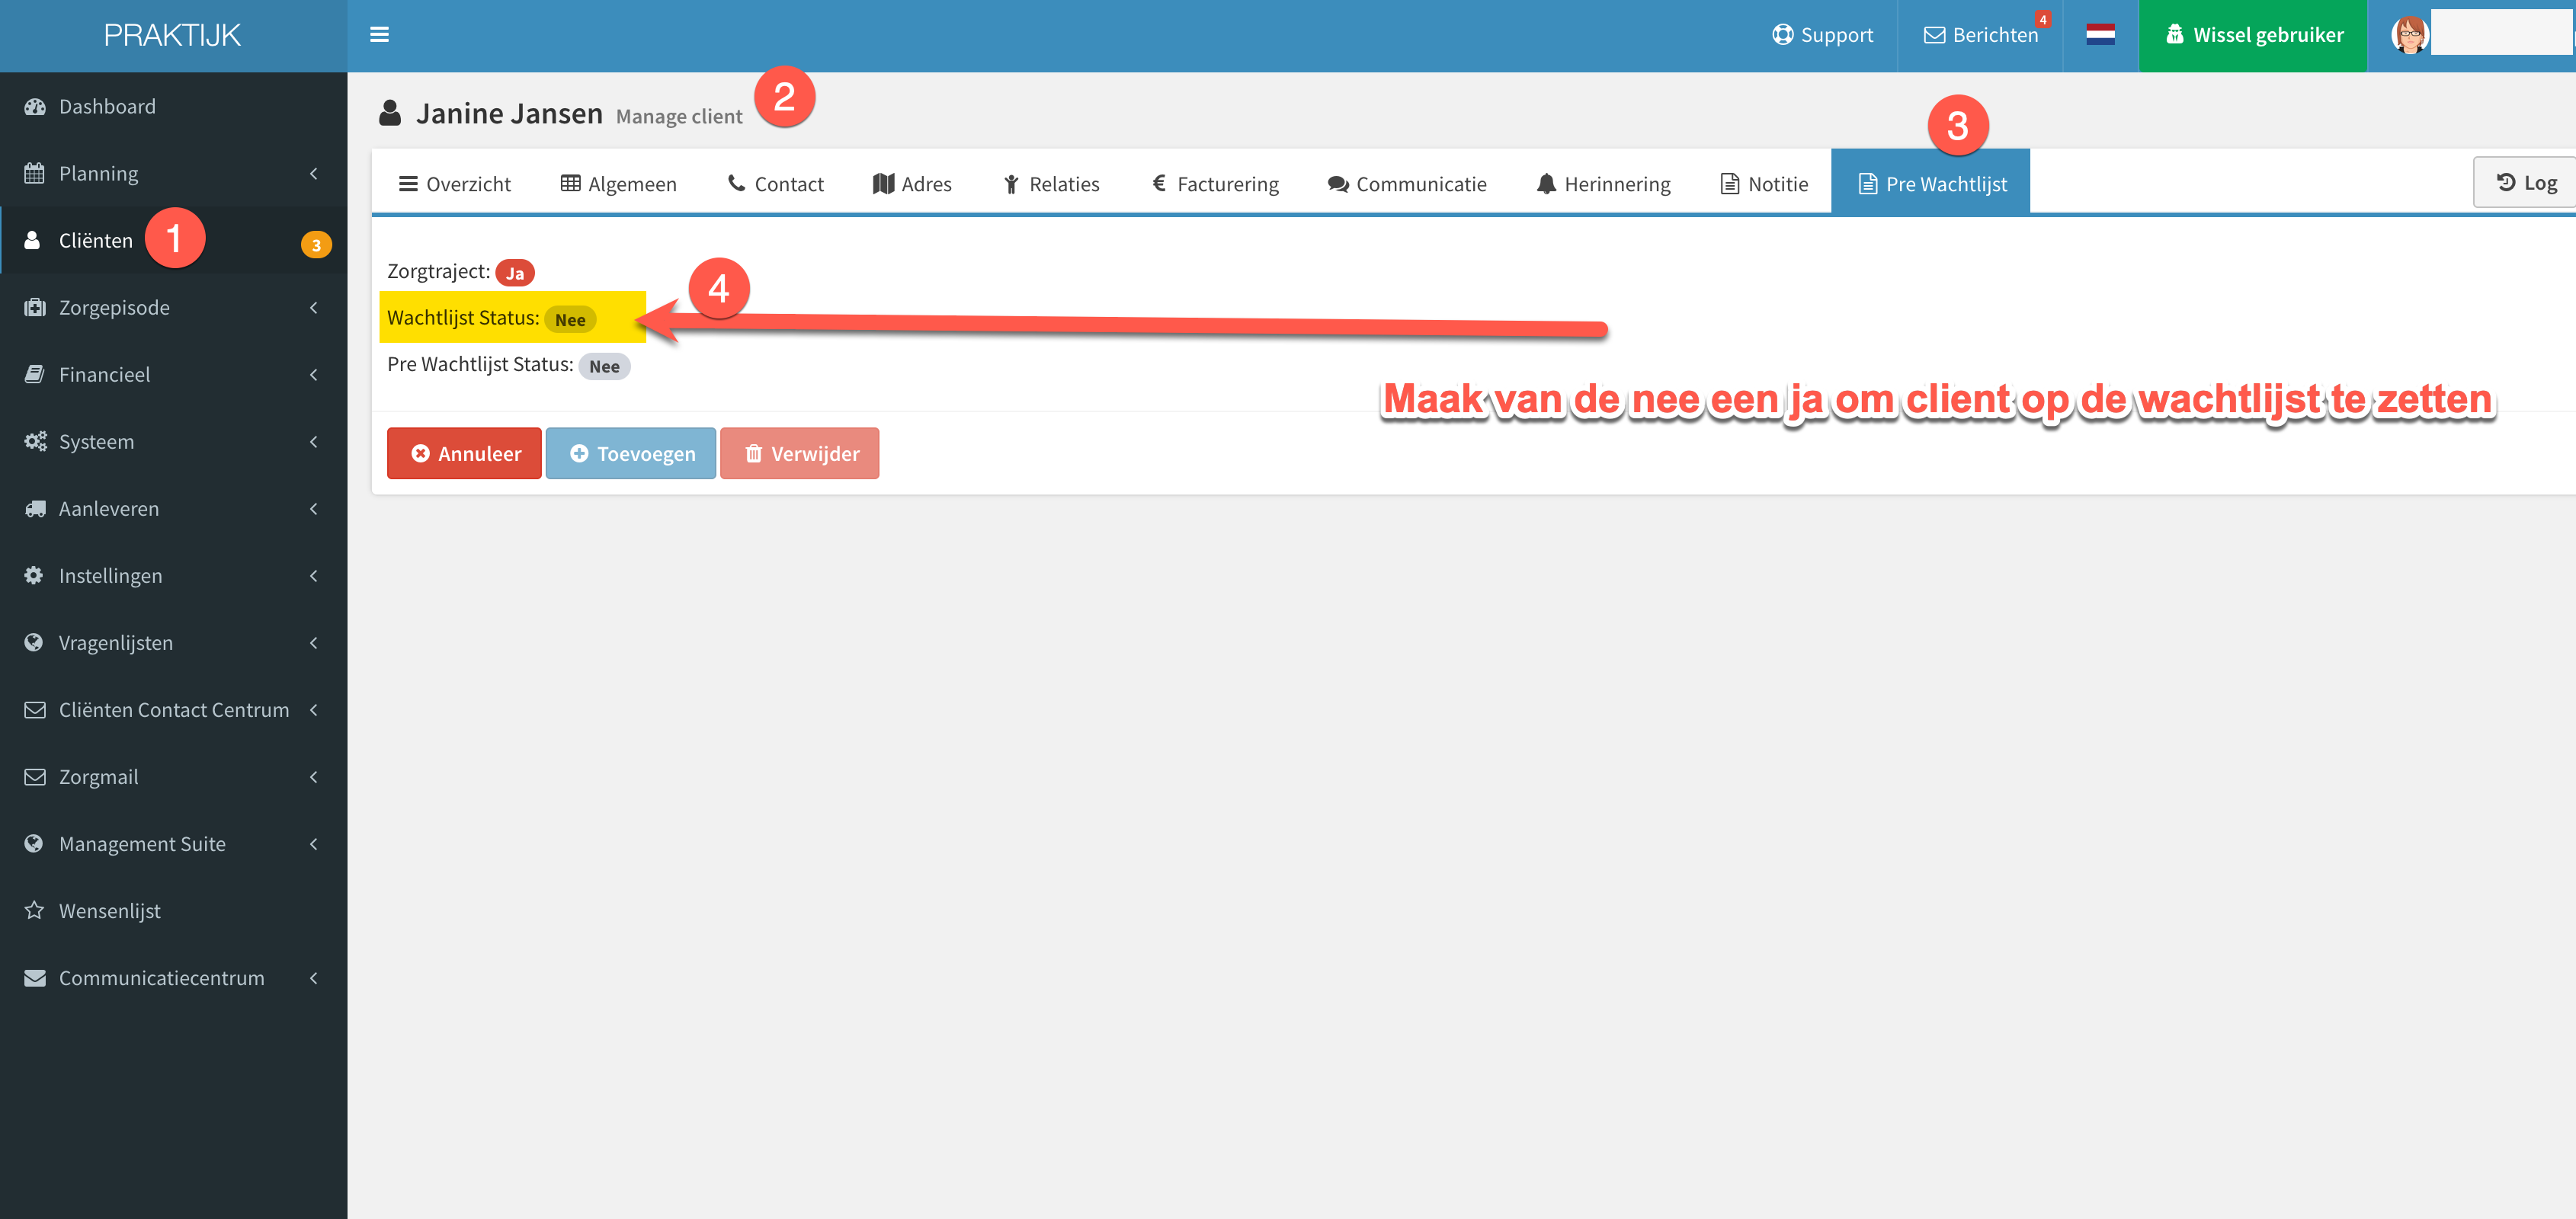This screenshot has height=1219, width=2576.
Task: Click the Cliënten person icon in sidebar
Action: [33, 241]
